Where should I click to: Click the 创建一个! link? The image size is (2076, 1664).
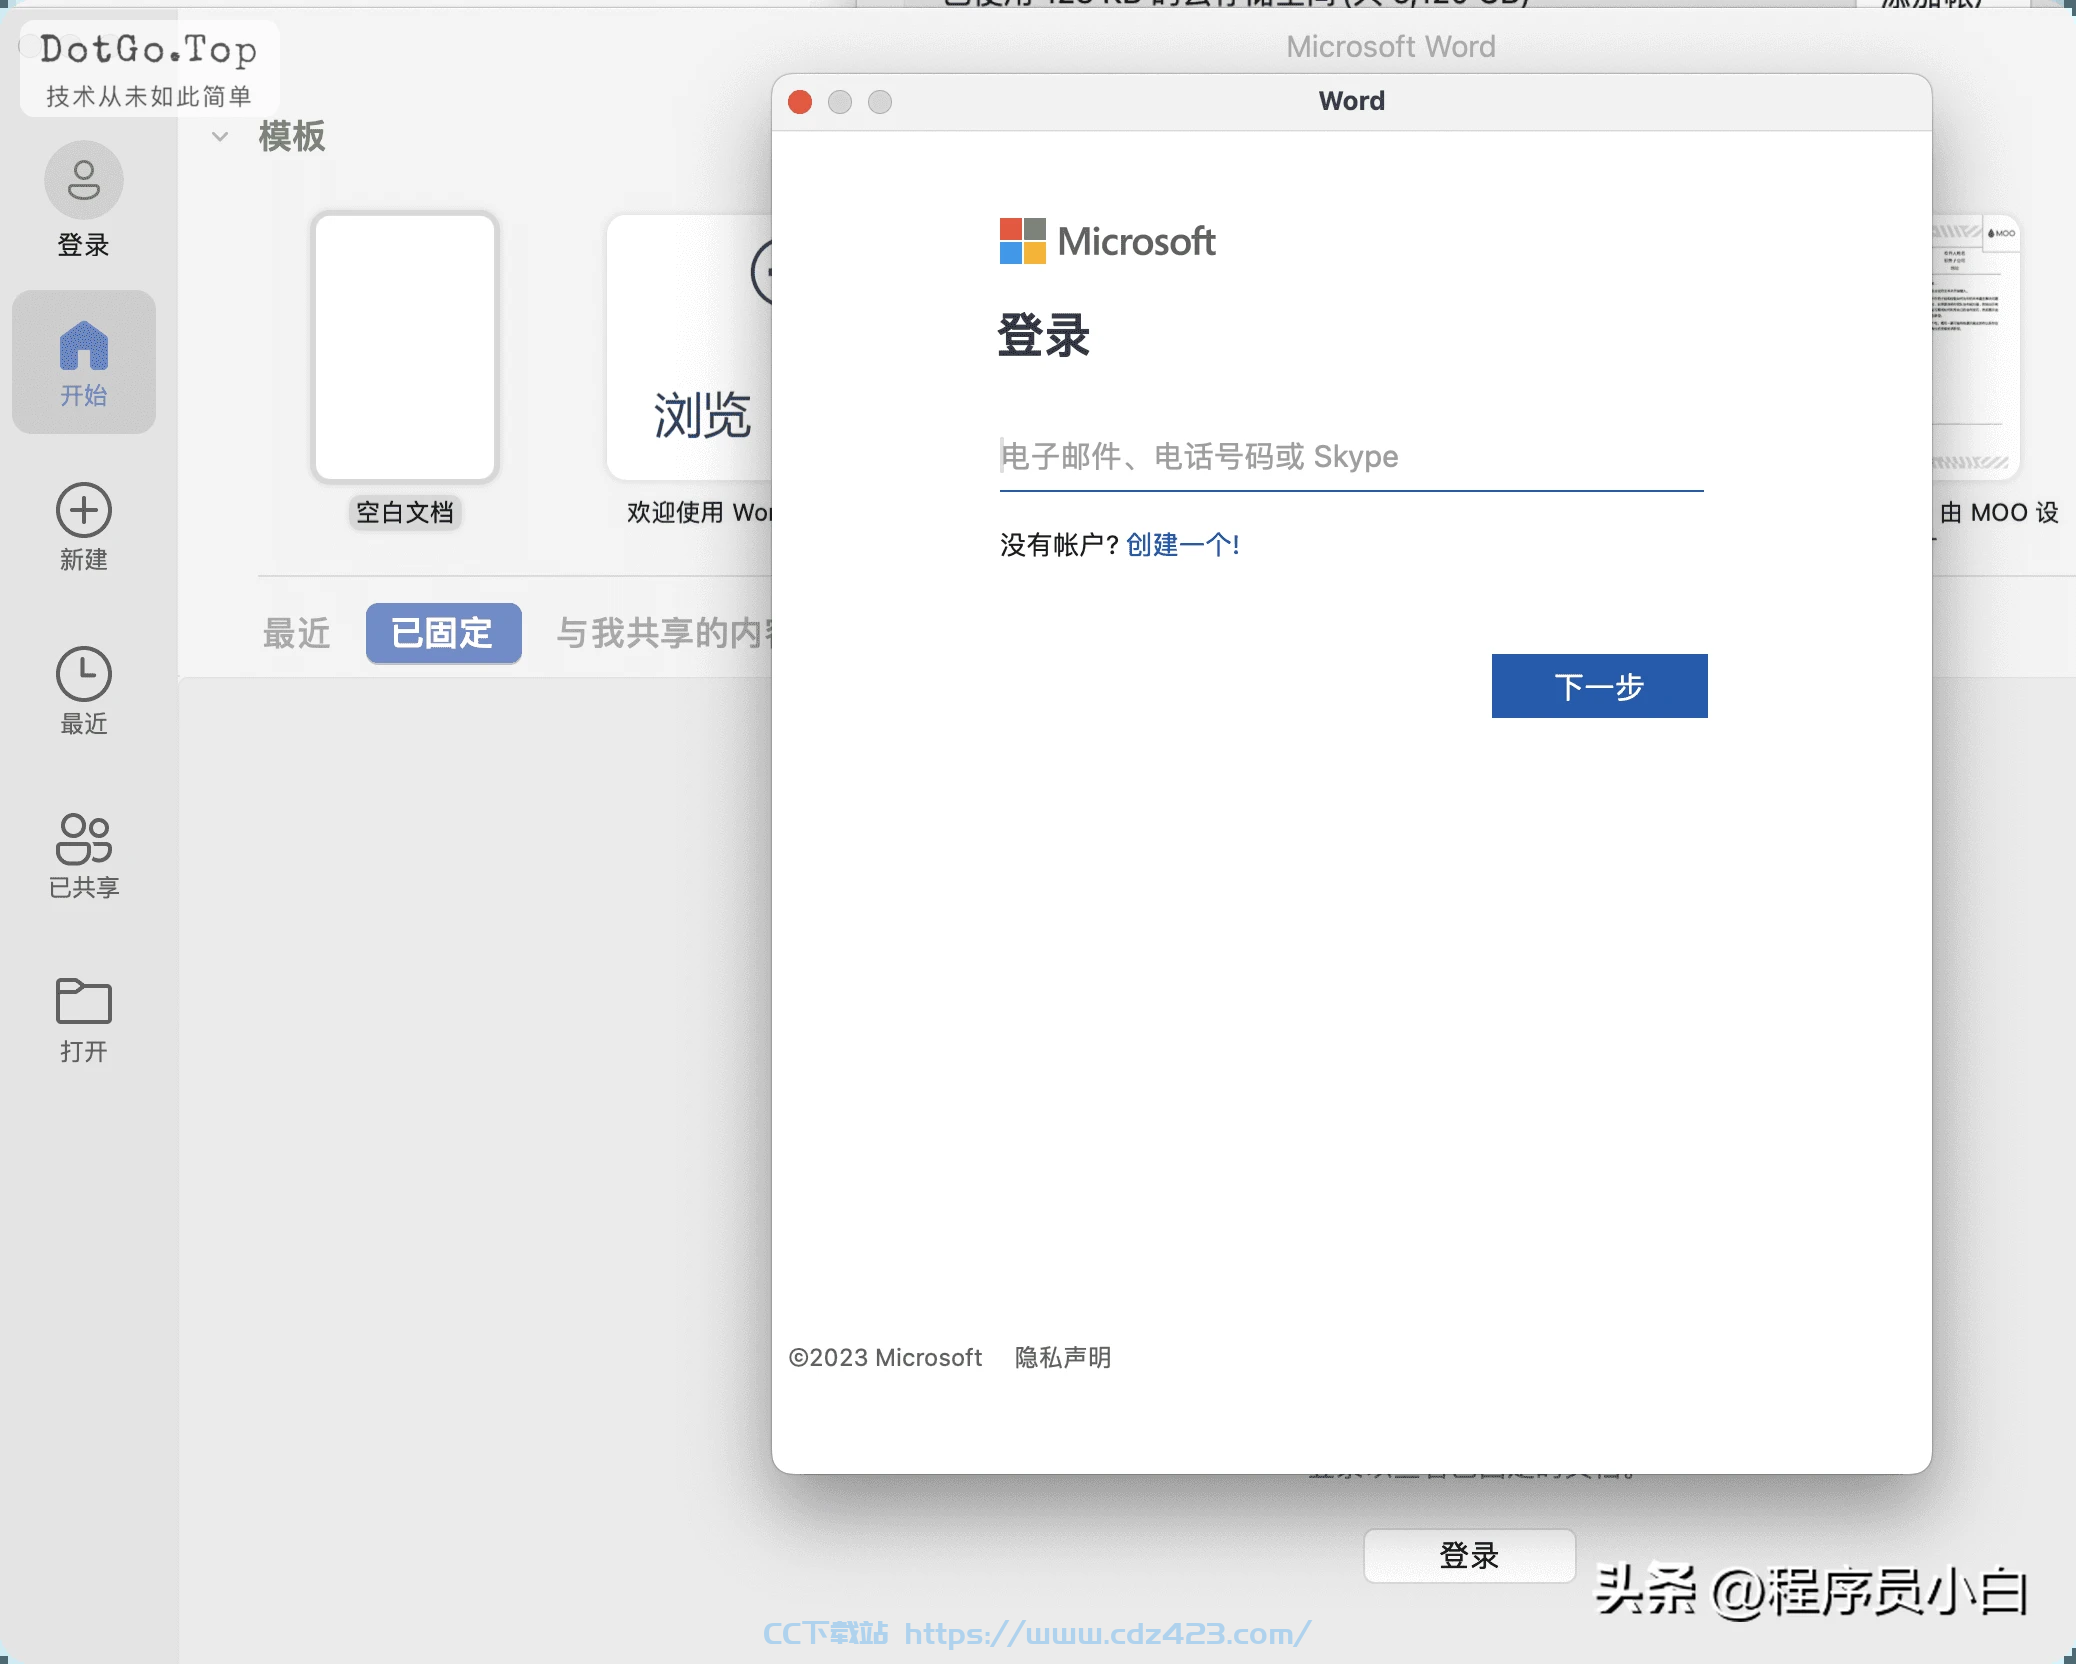pyautogui.click(x=1183, y=545)
